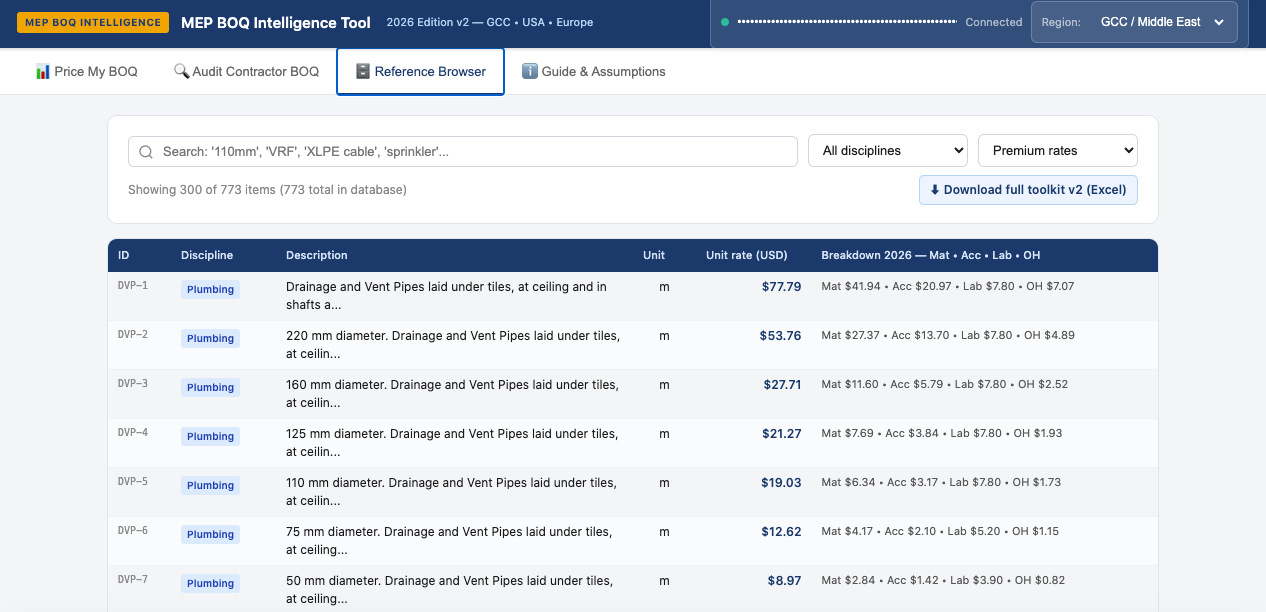
Task: Click the masked API key field
Action: click(x=847, y=22)
